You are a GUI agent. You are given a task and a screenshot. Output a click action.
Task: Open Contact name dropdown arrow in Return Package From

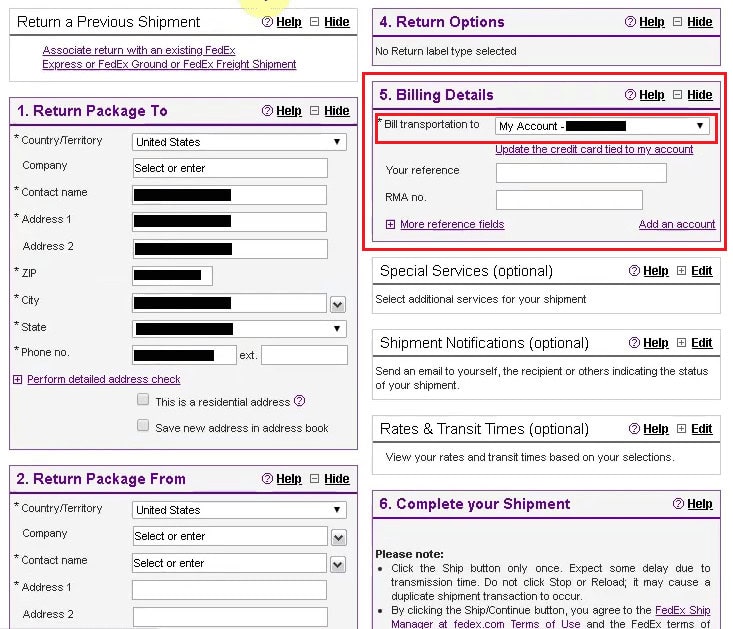(338, 565)
